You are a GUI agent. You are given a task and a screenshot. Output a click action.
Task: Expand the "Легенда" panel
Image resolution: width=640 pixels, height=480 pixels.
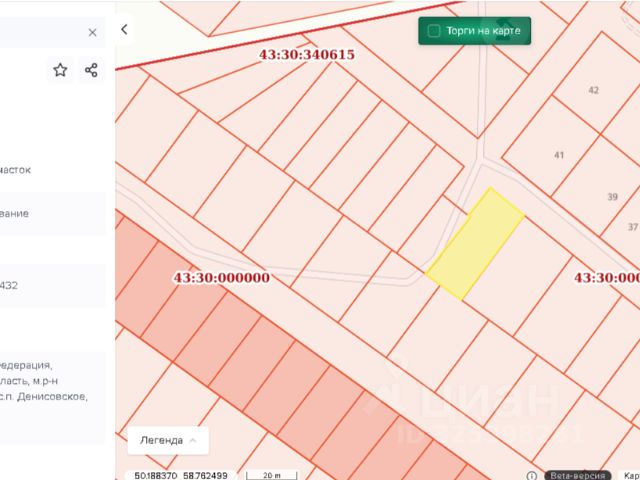tap(168, 440)
